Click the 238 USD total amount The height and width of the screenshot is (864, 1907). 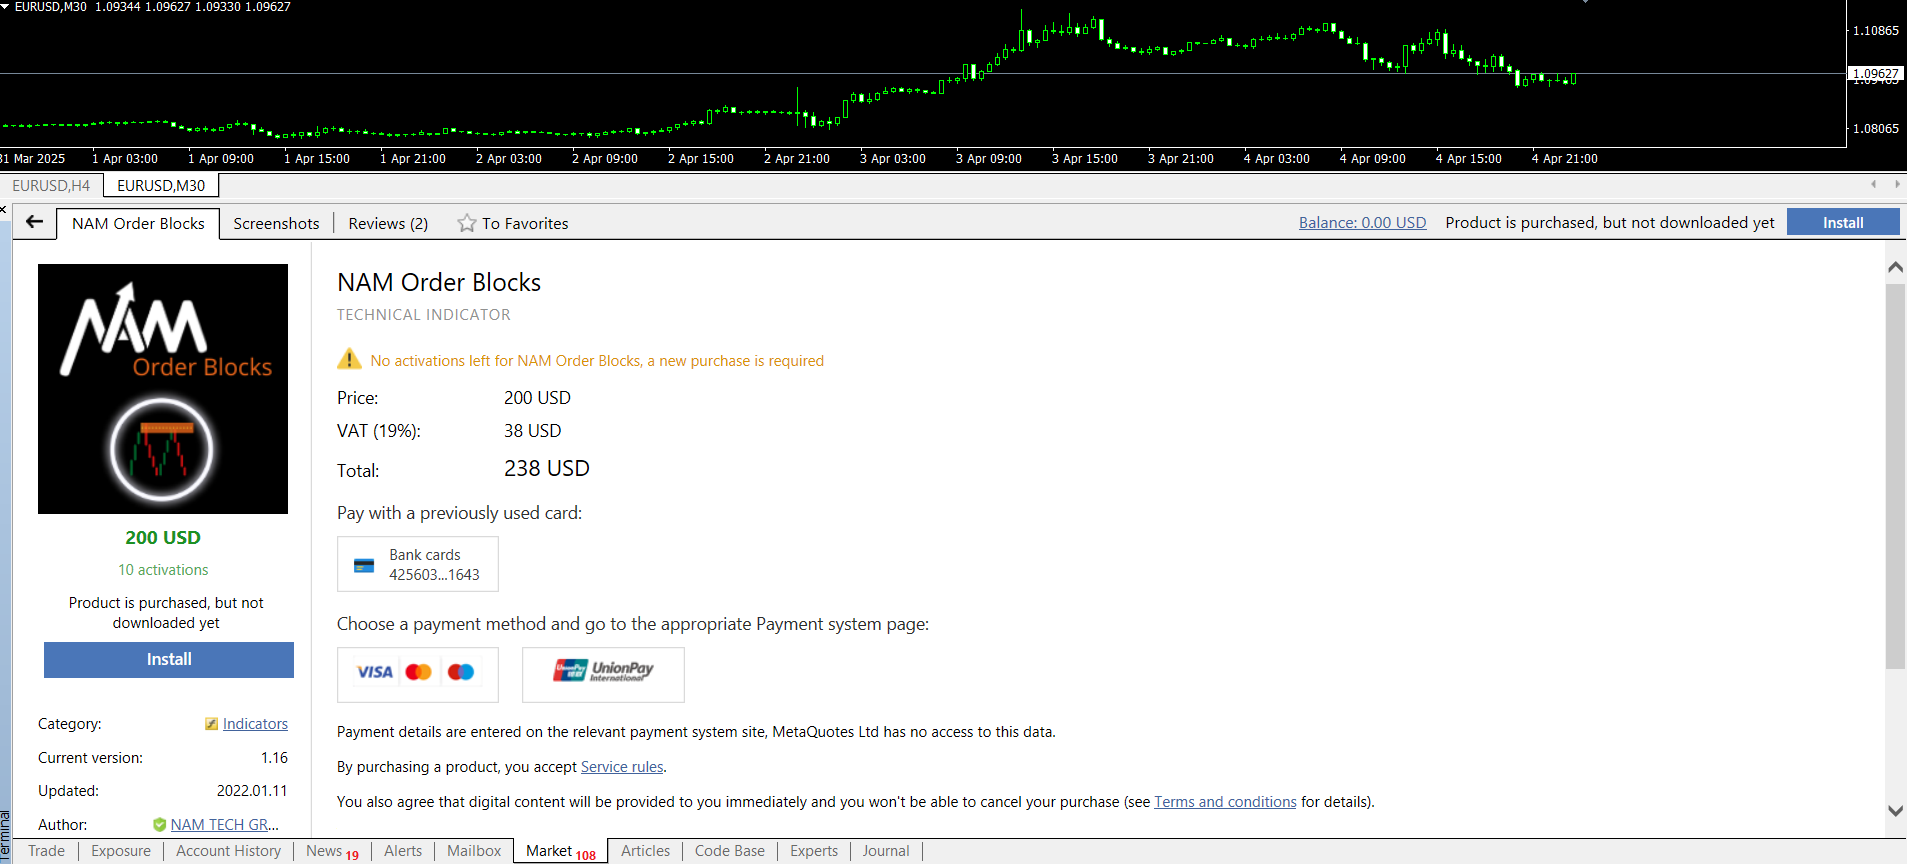coord(547,469)
